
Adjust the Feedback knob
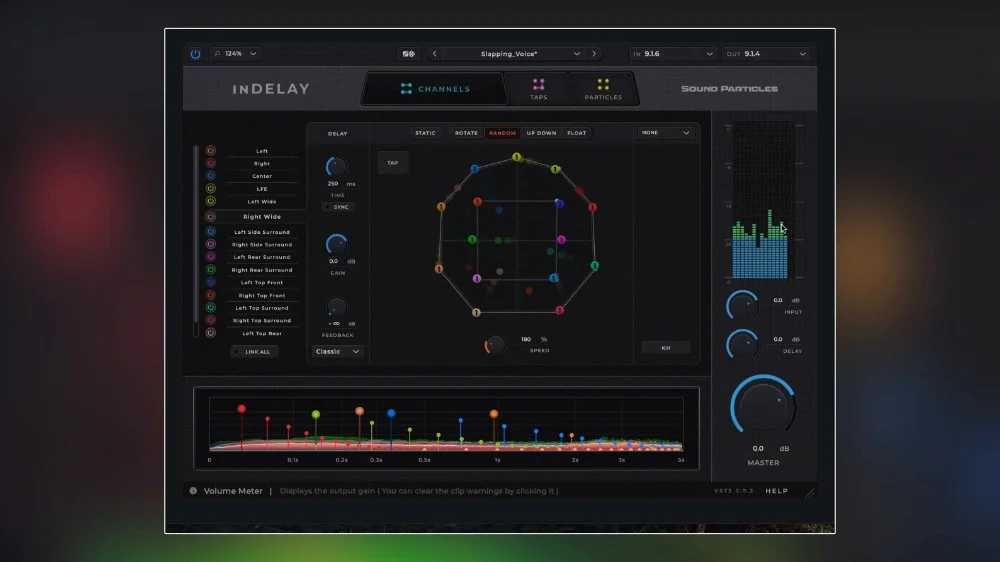click(337, 307)
